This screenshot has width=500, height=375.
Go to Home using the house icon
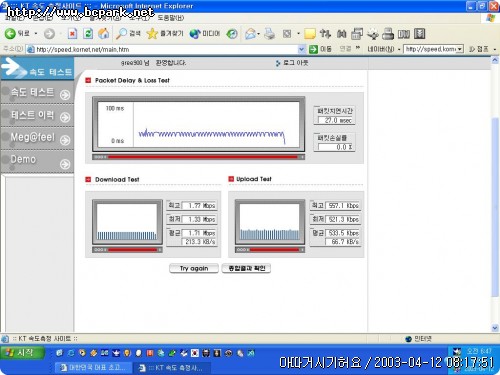pyautogui.click(x=104, y=33)
